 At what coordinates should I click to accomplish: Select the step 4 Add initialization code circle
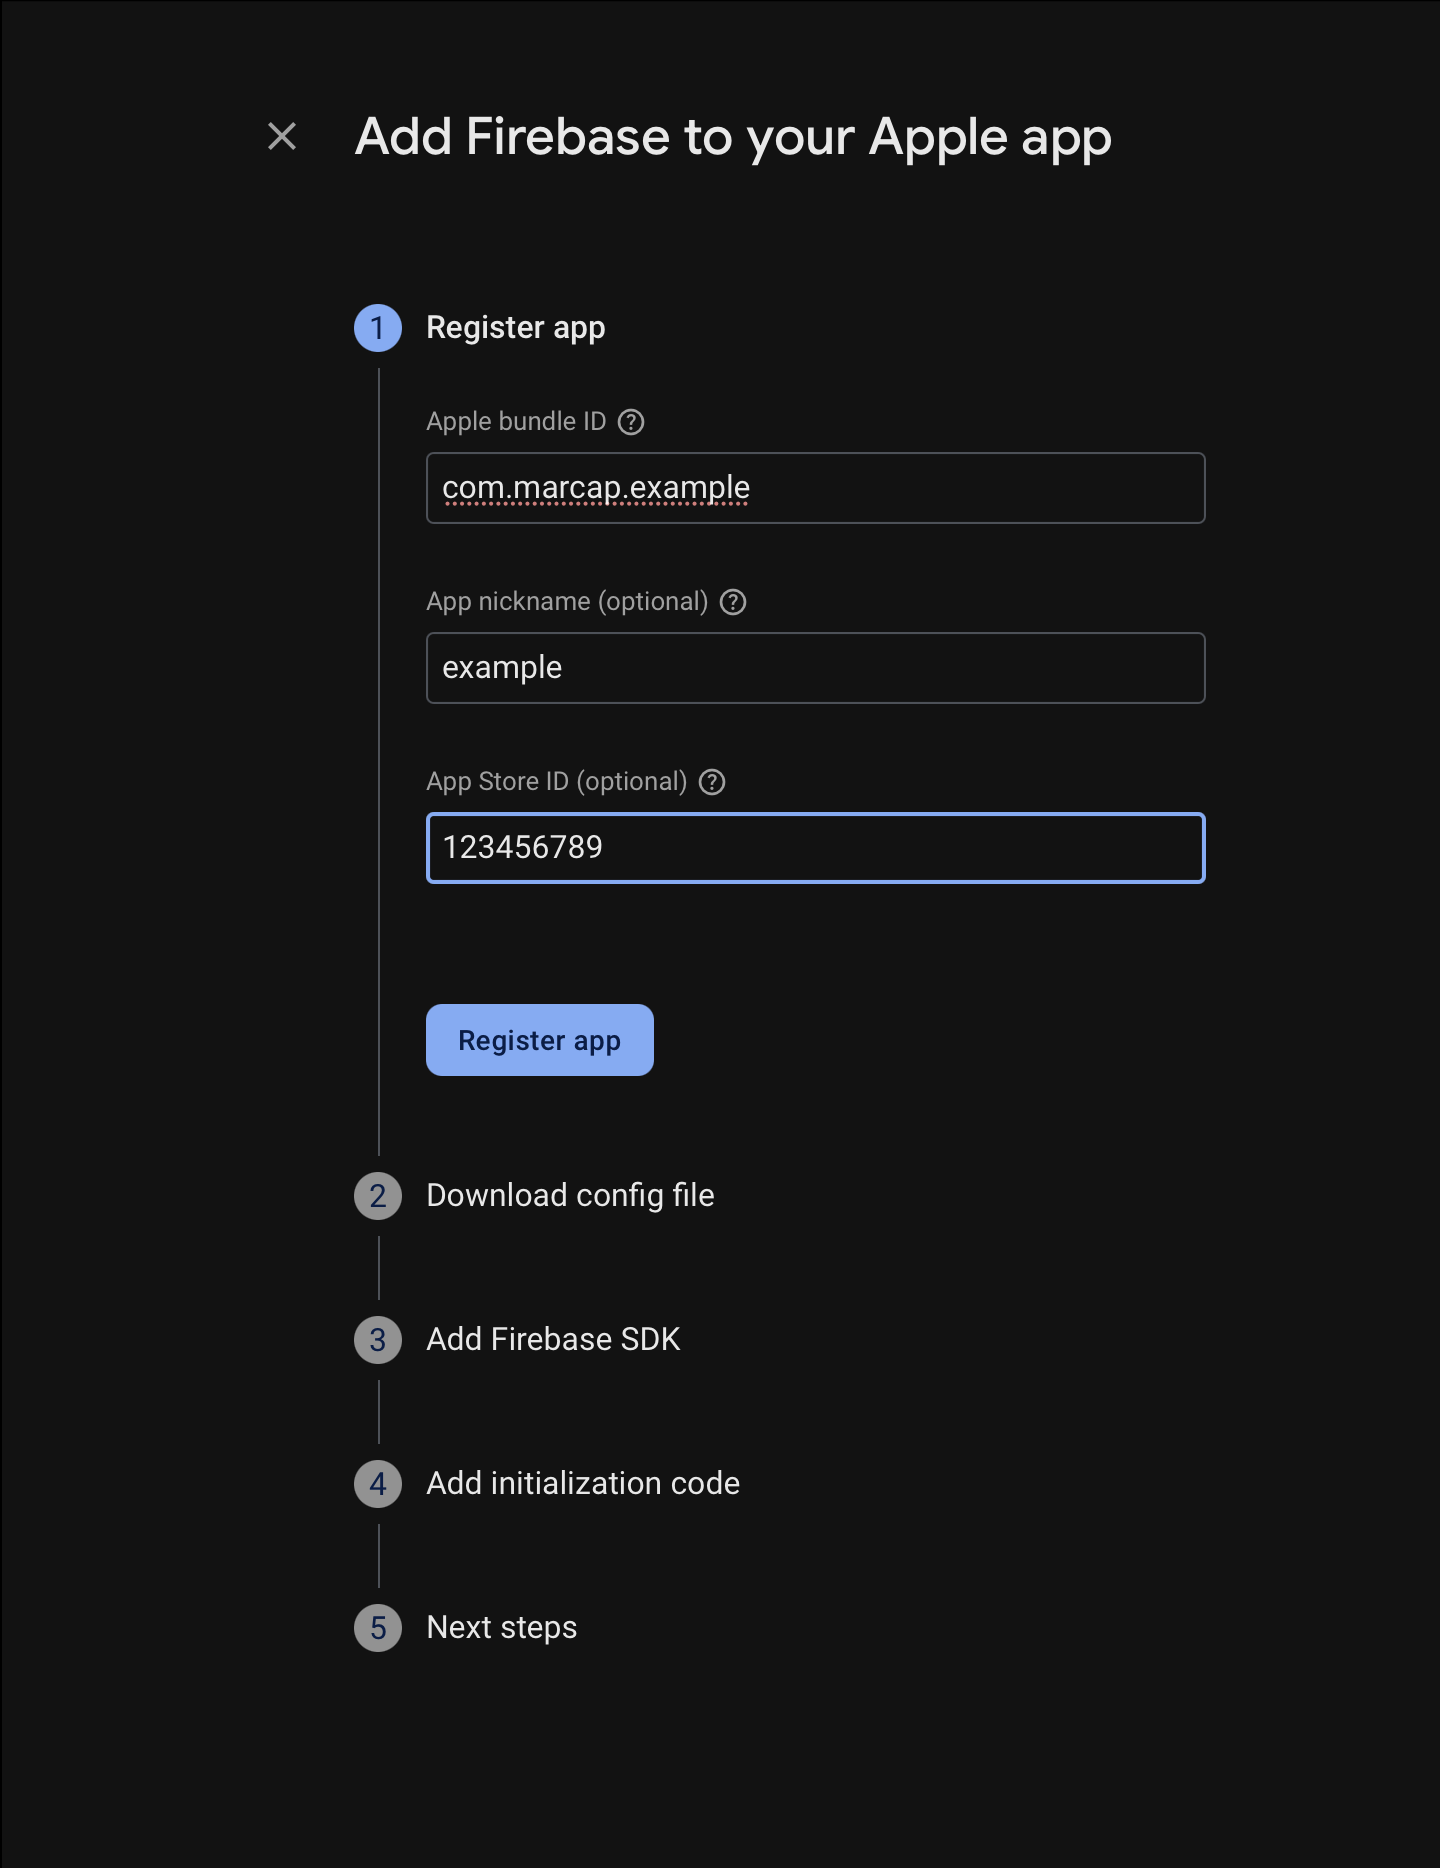(x=378, y=1484)
